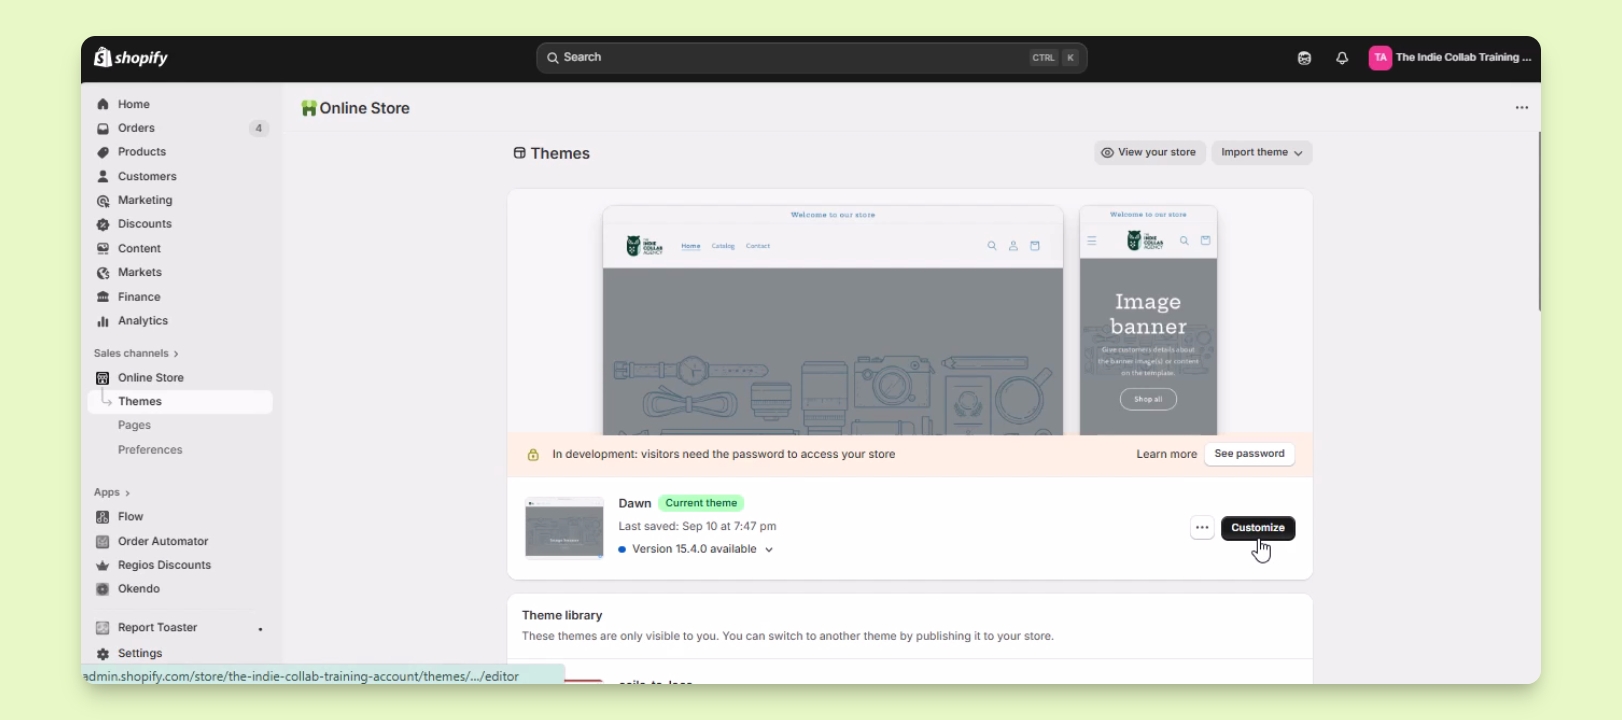Click the Content icon in the sidebar
Viewport: 1622px width, 720px height.
(x=103, y=248)
